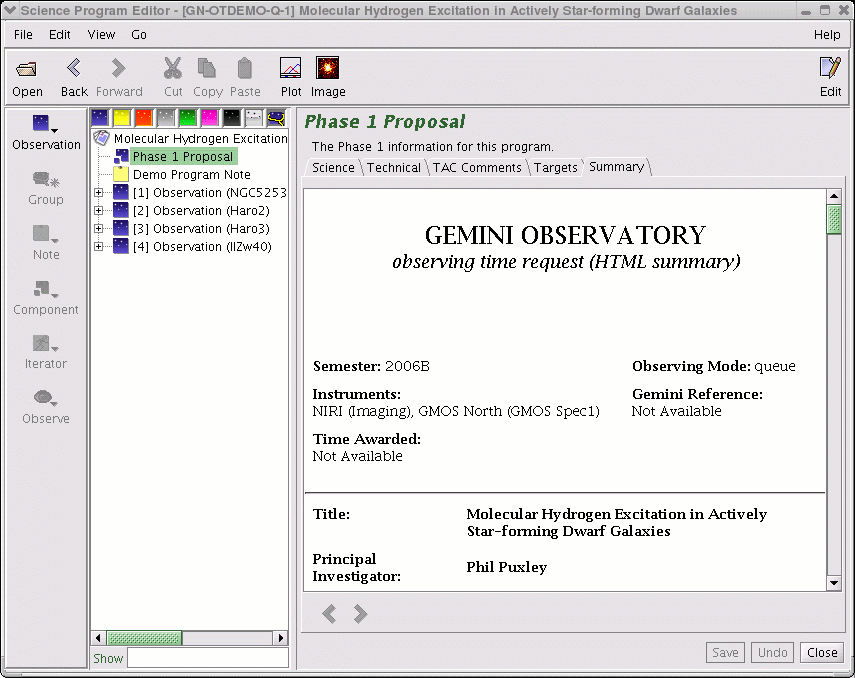Toggle the yellow observation status filter
Screen dimensions: 855x678
click(122, 117)
